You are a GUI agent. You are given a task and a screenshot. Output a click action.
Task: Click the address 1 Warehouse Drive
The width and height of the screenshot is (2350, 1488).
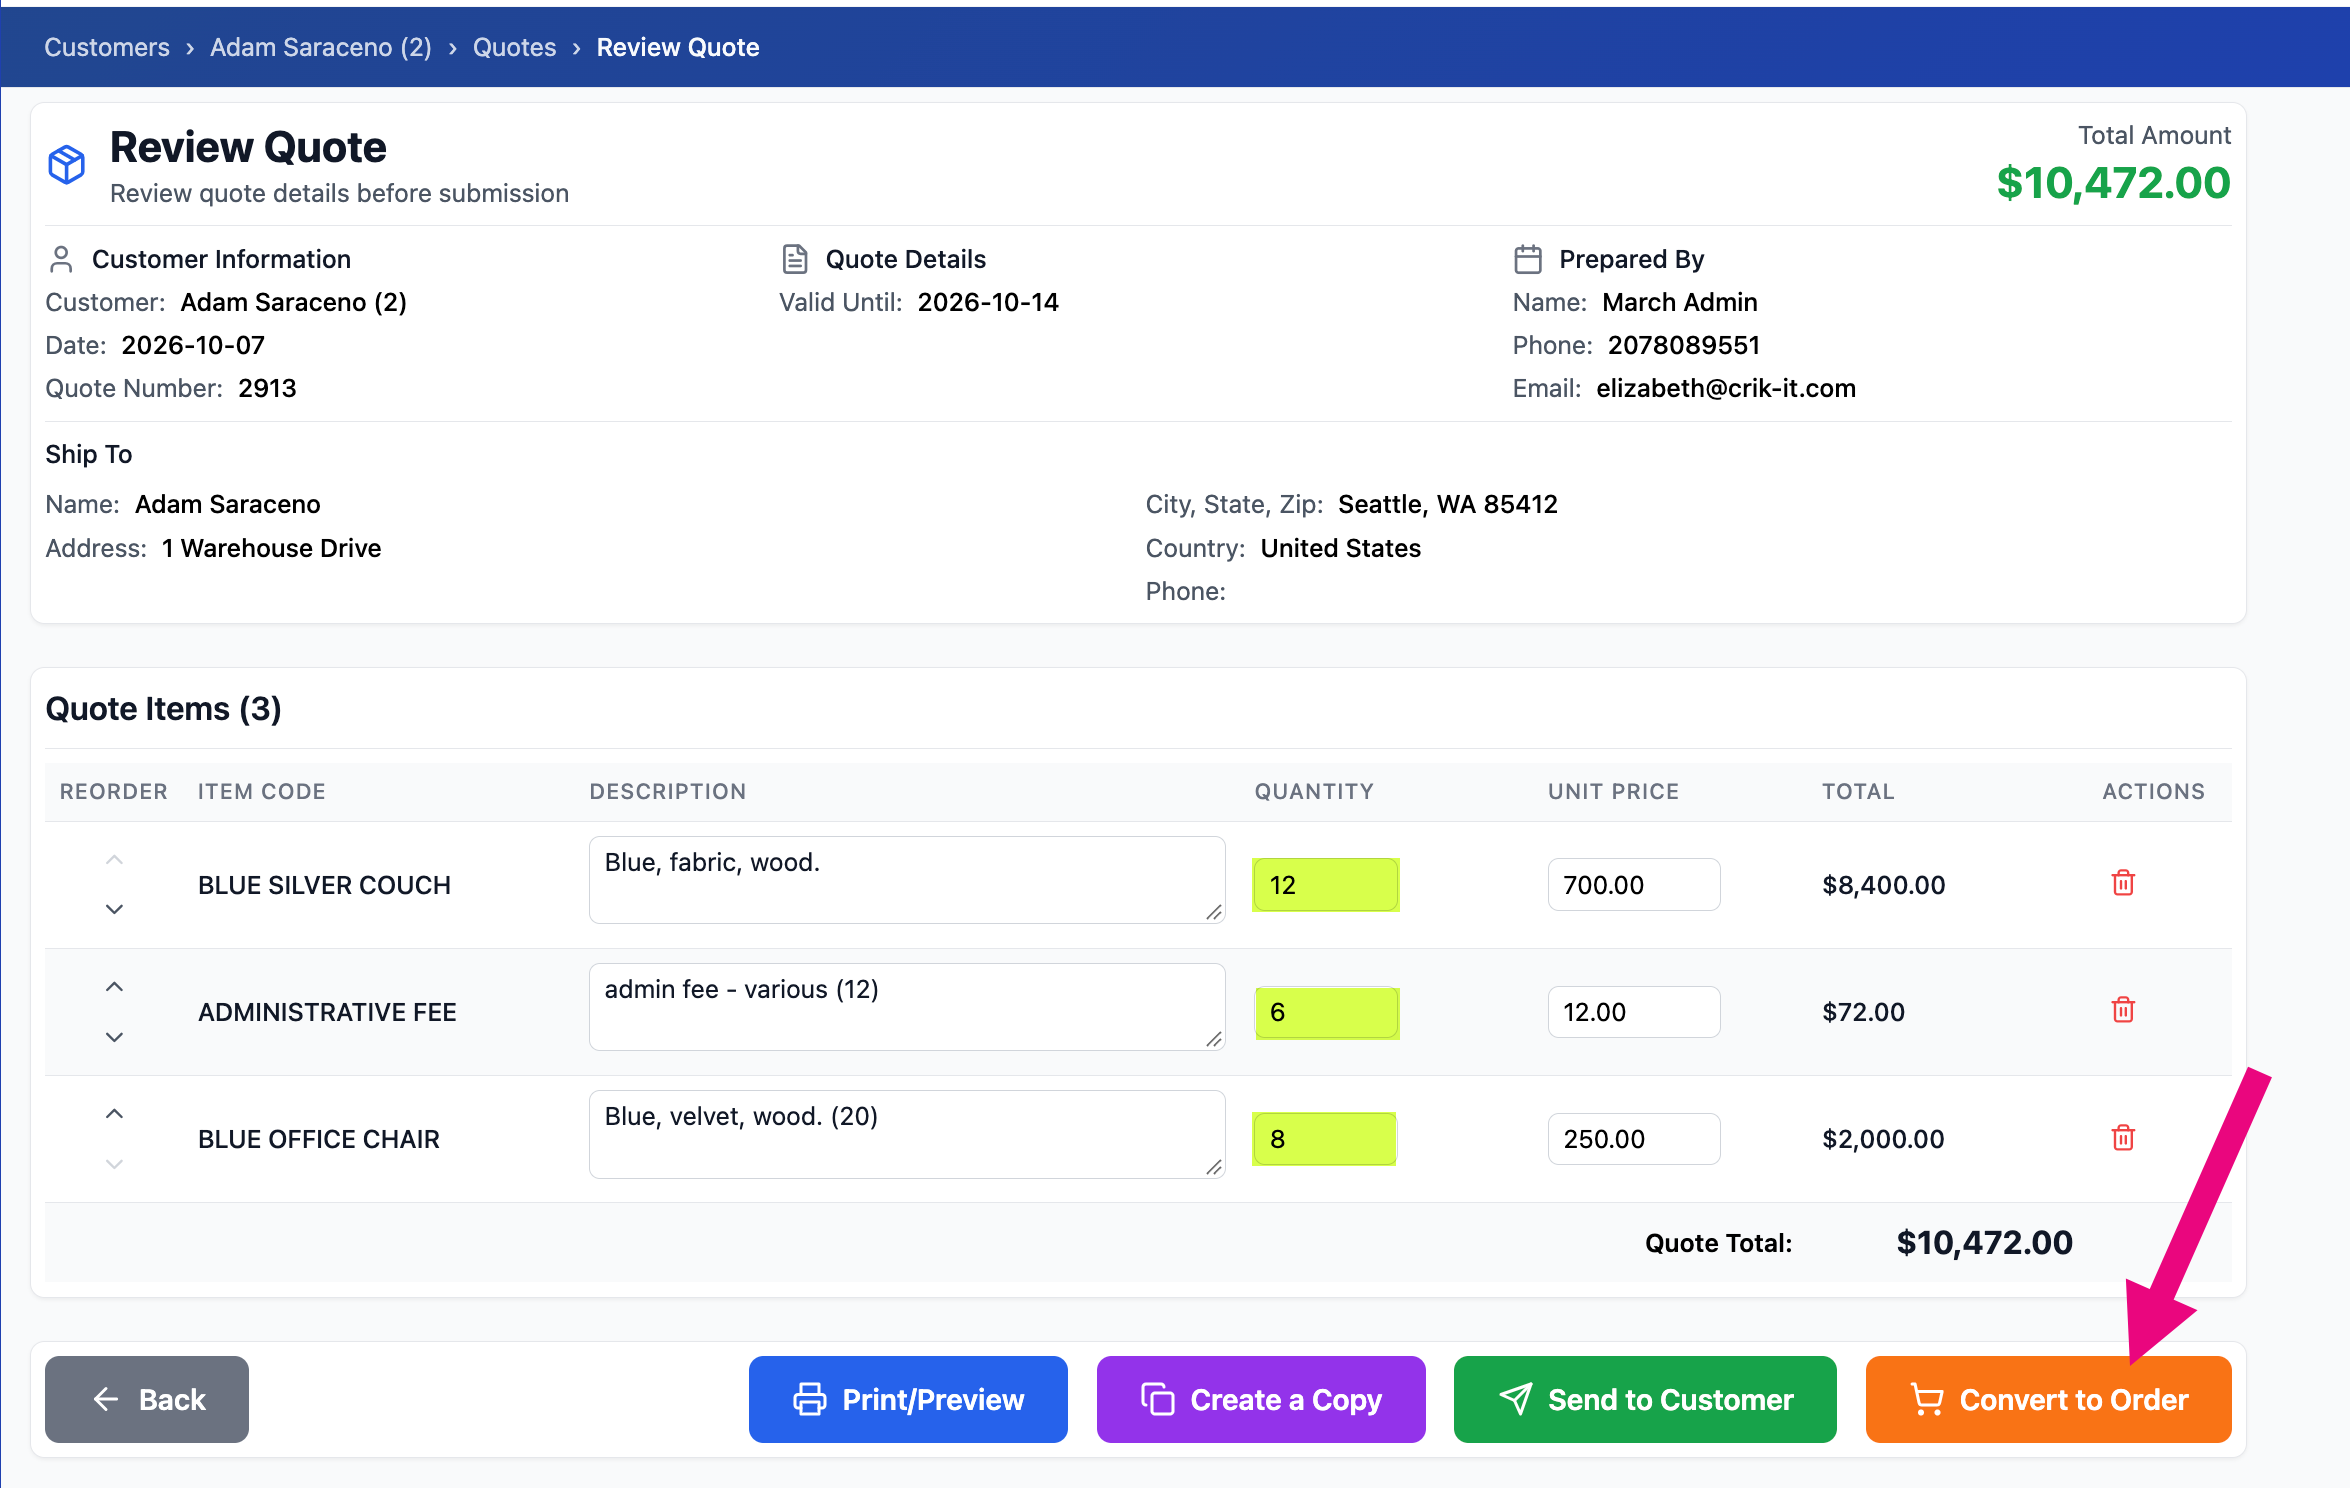[x=271, y=548]
